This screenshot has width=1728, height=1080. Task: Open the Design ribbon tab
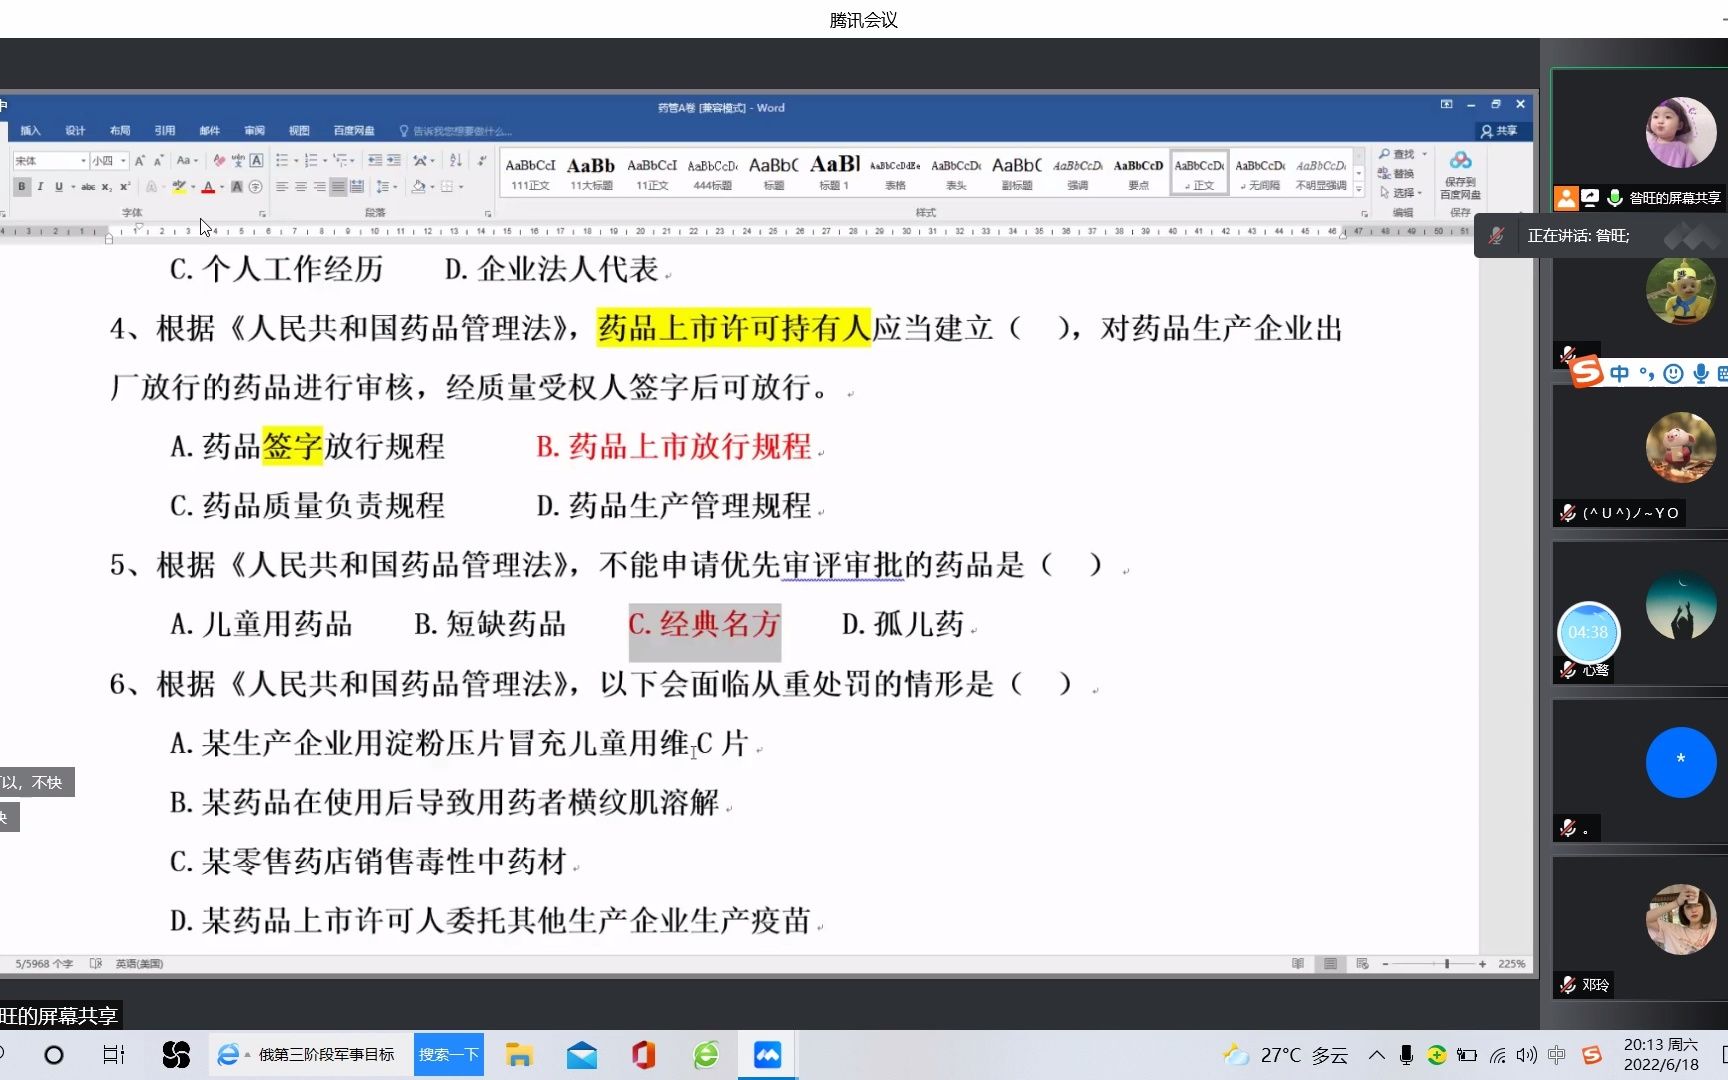click(75, 131)
